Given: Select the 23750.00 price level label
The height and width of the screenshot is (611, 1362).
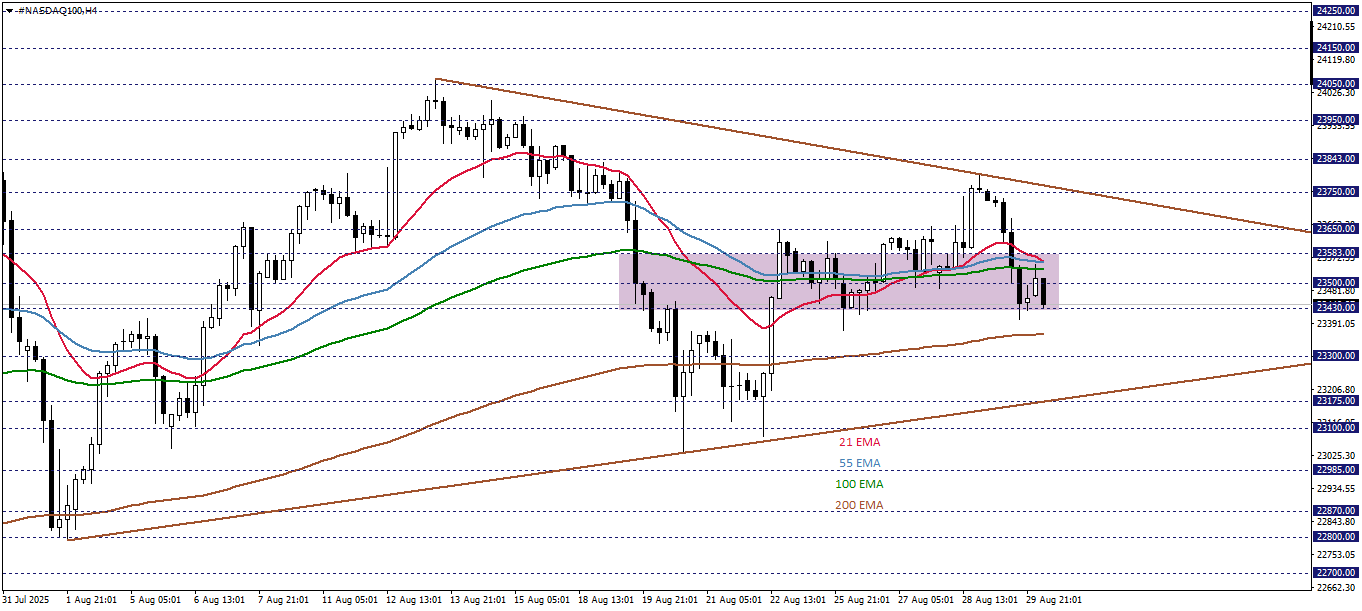Looking at the screenshot, I should coord(1336,191).
